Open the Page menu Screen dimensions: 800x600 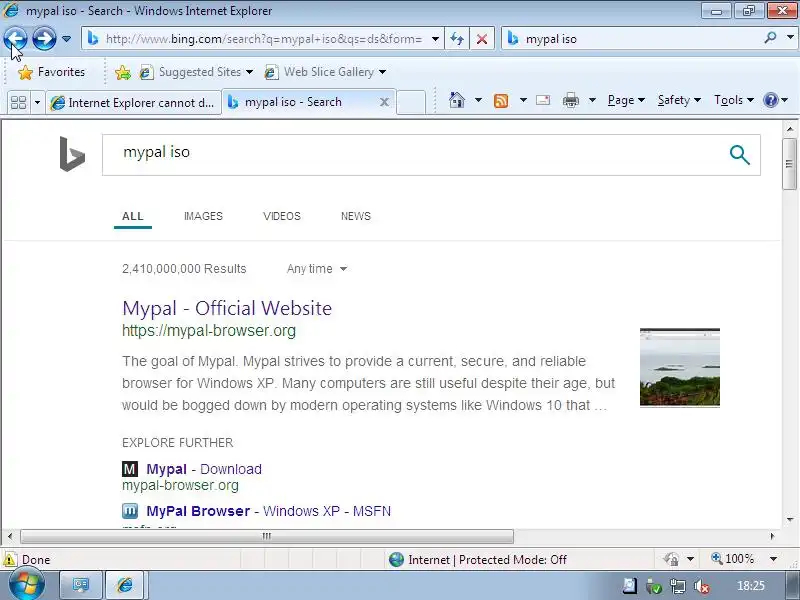coord(626,100)
